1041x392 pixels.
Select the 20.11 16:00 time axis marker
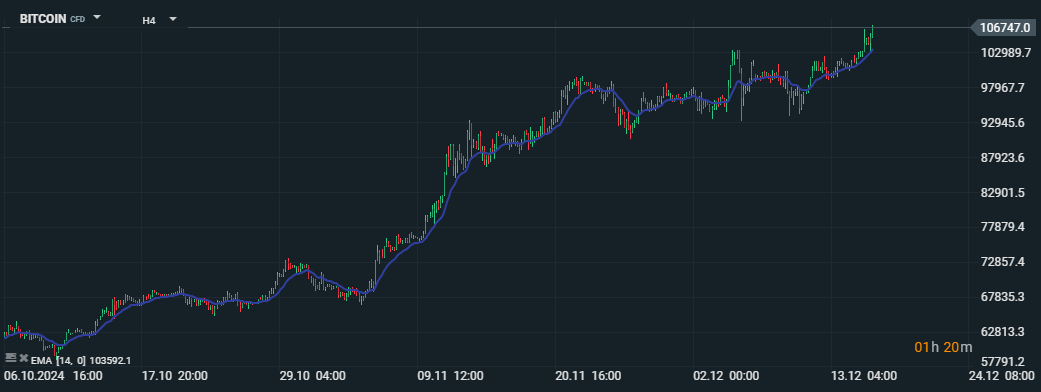(588, 376)
